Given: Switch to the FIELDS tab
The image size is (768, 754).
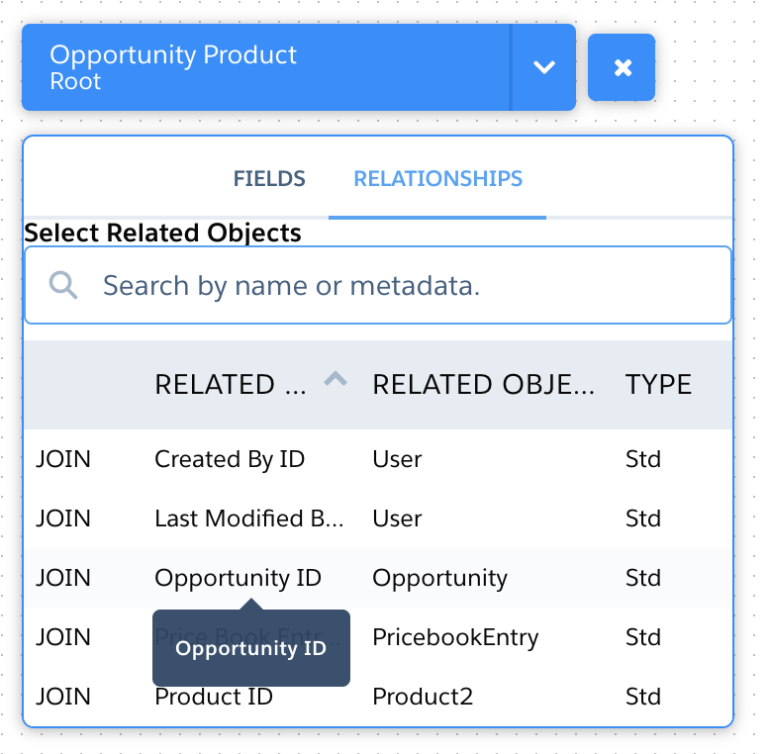Looking at the screenshot, I should [269, 179].
